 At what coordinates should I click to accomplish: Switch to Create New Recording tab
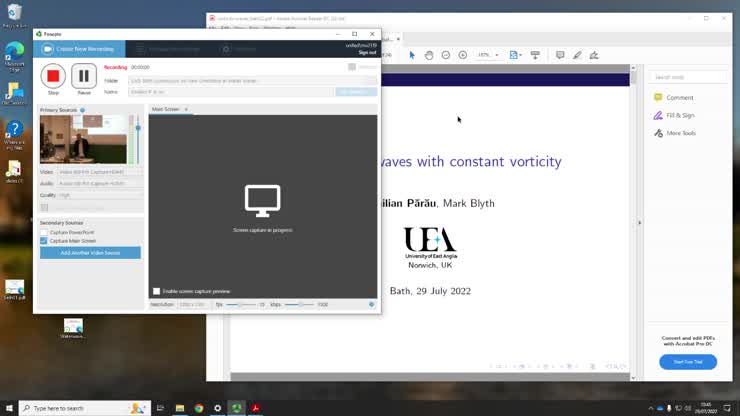point(80,49)
